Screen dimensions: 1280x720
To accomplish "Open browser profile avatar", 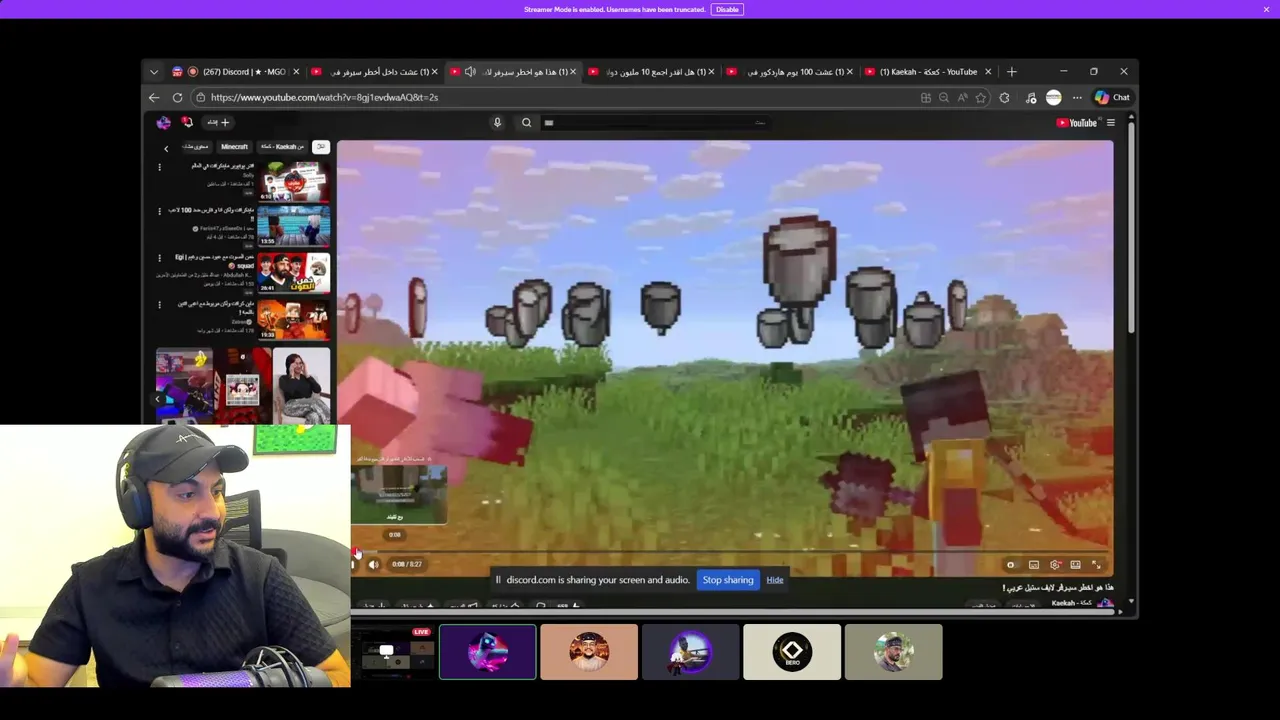I will point(1053,97).
